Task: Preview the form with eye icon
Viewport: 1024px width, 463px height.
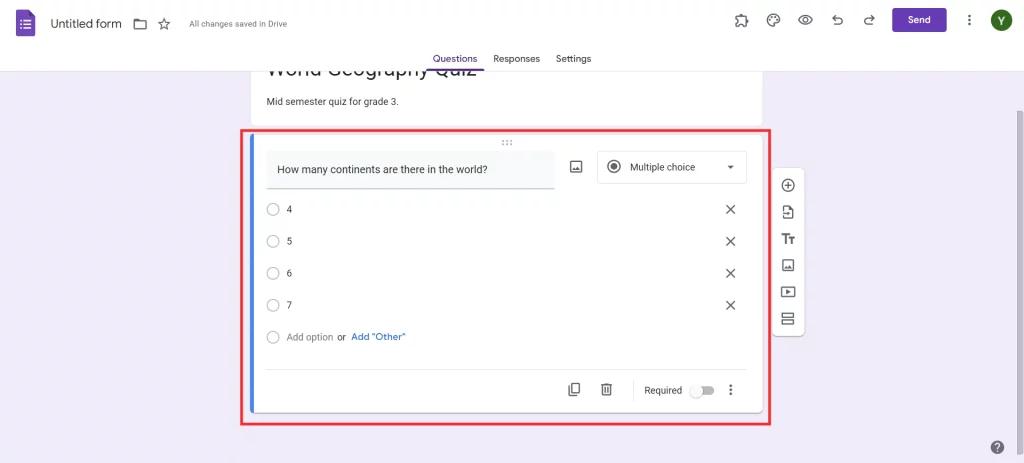Action: [805, 20]
